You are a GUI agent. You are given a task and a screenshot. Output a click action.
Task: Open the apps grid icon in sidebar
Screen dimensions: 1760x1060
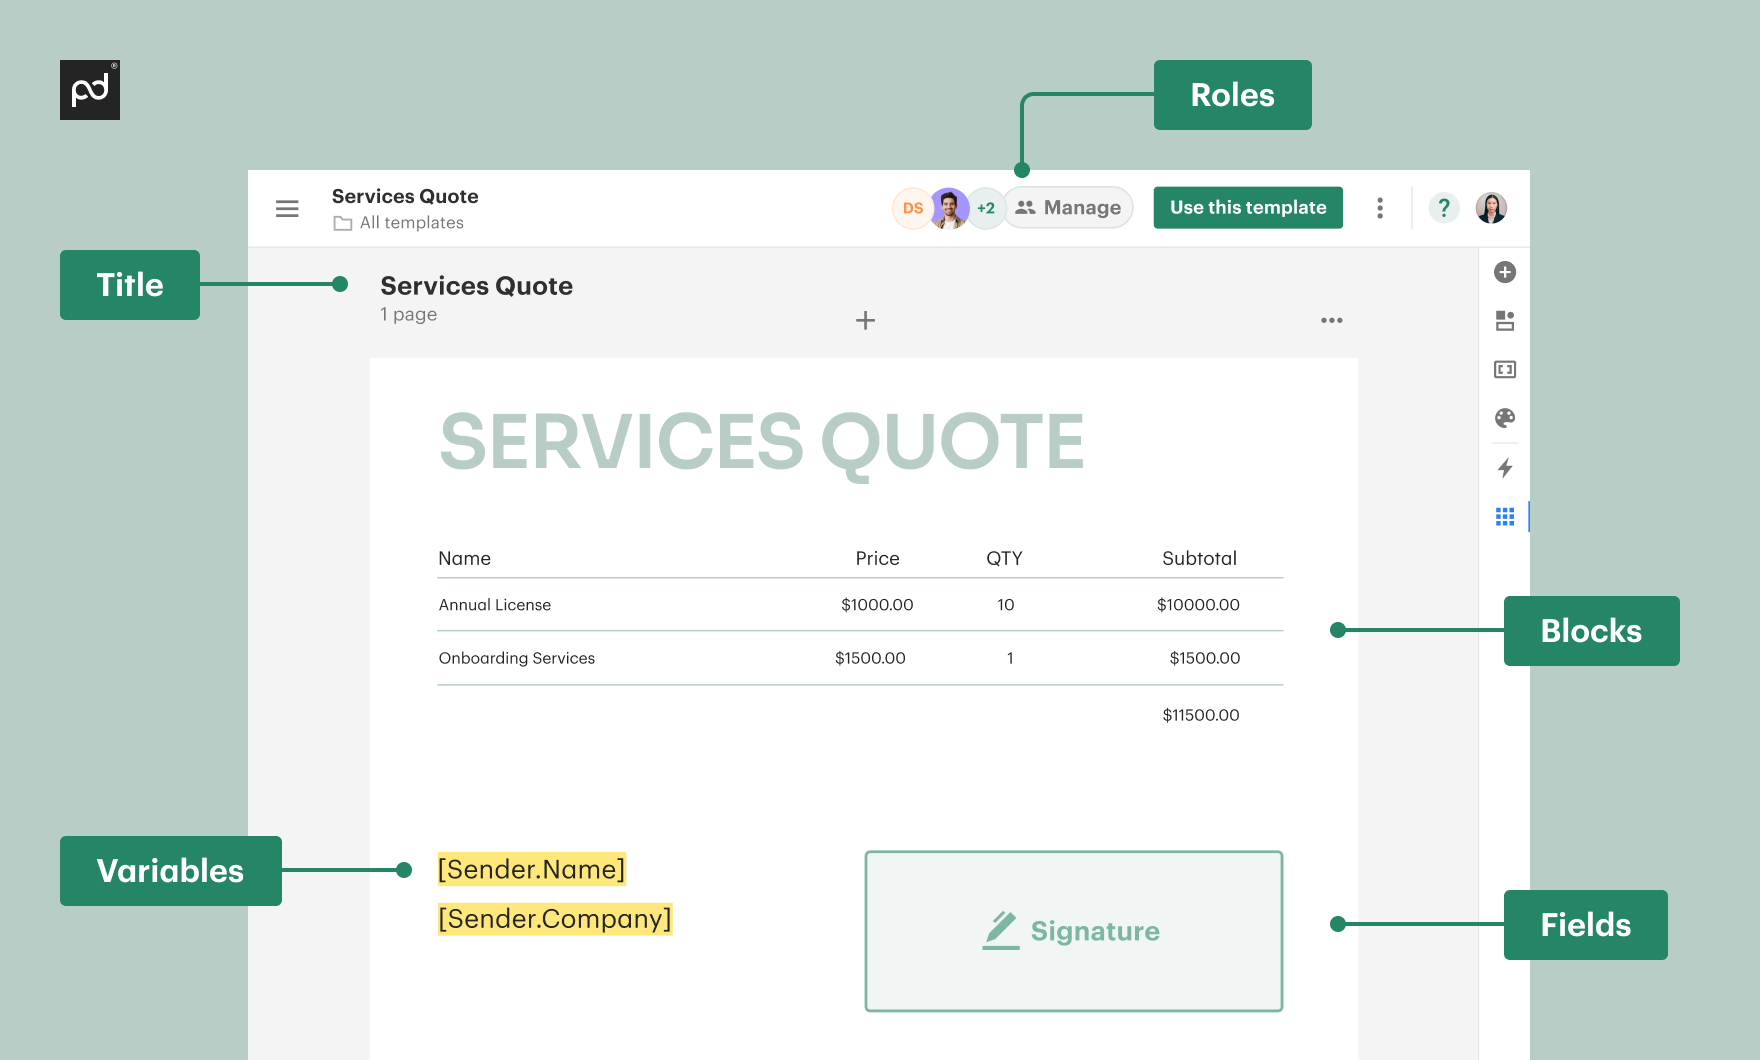point(1504,516)
